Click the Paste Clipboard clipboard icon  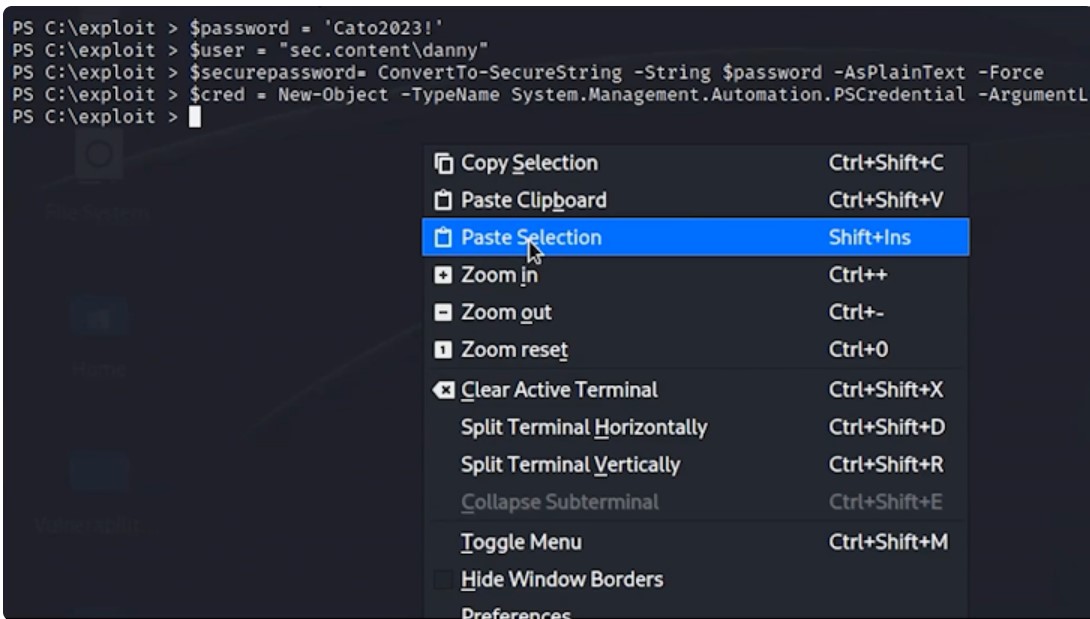coord(443,200)
